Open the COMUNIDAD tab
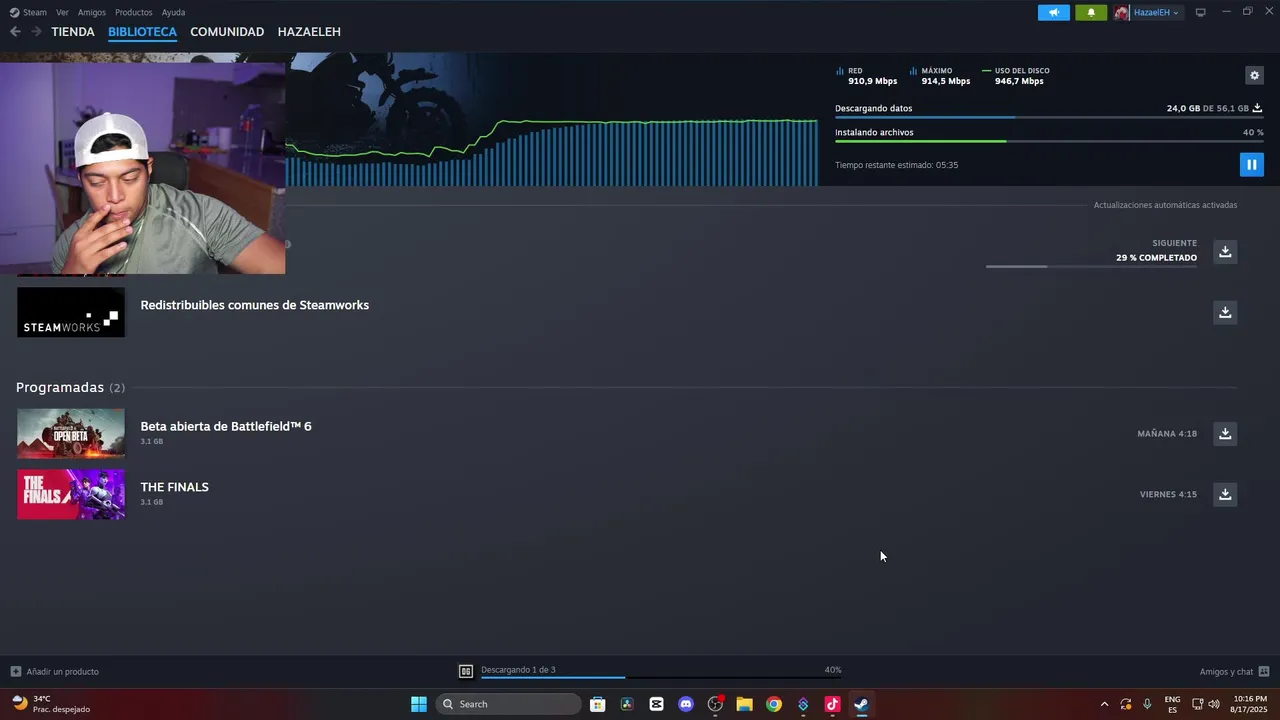The width and height of the screenshot is (1280, 720). click(x=227, y=32)
